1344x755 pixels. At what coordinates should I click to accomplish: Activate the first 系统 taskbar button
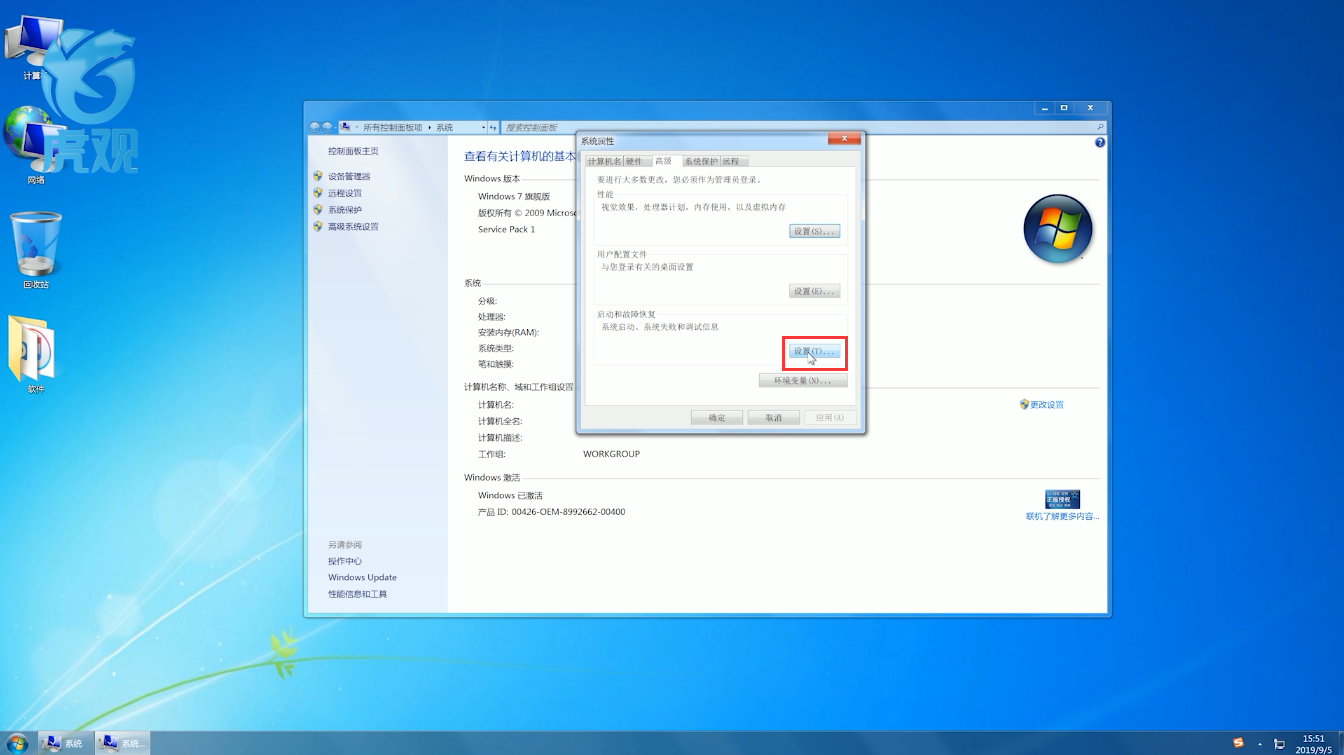coord(64,743)
